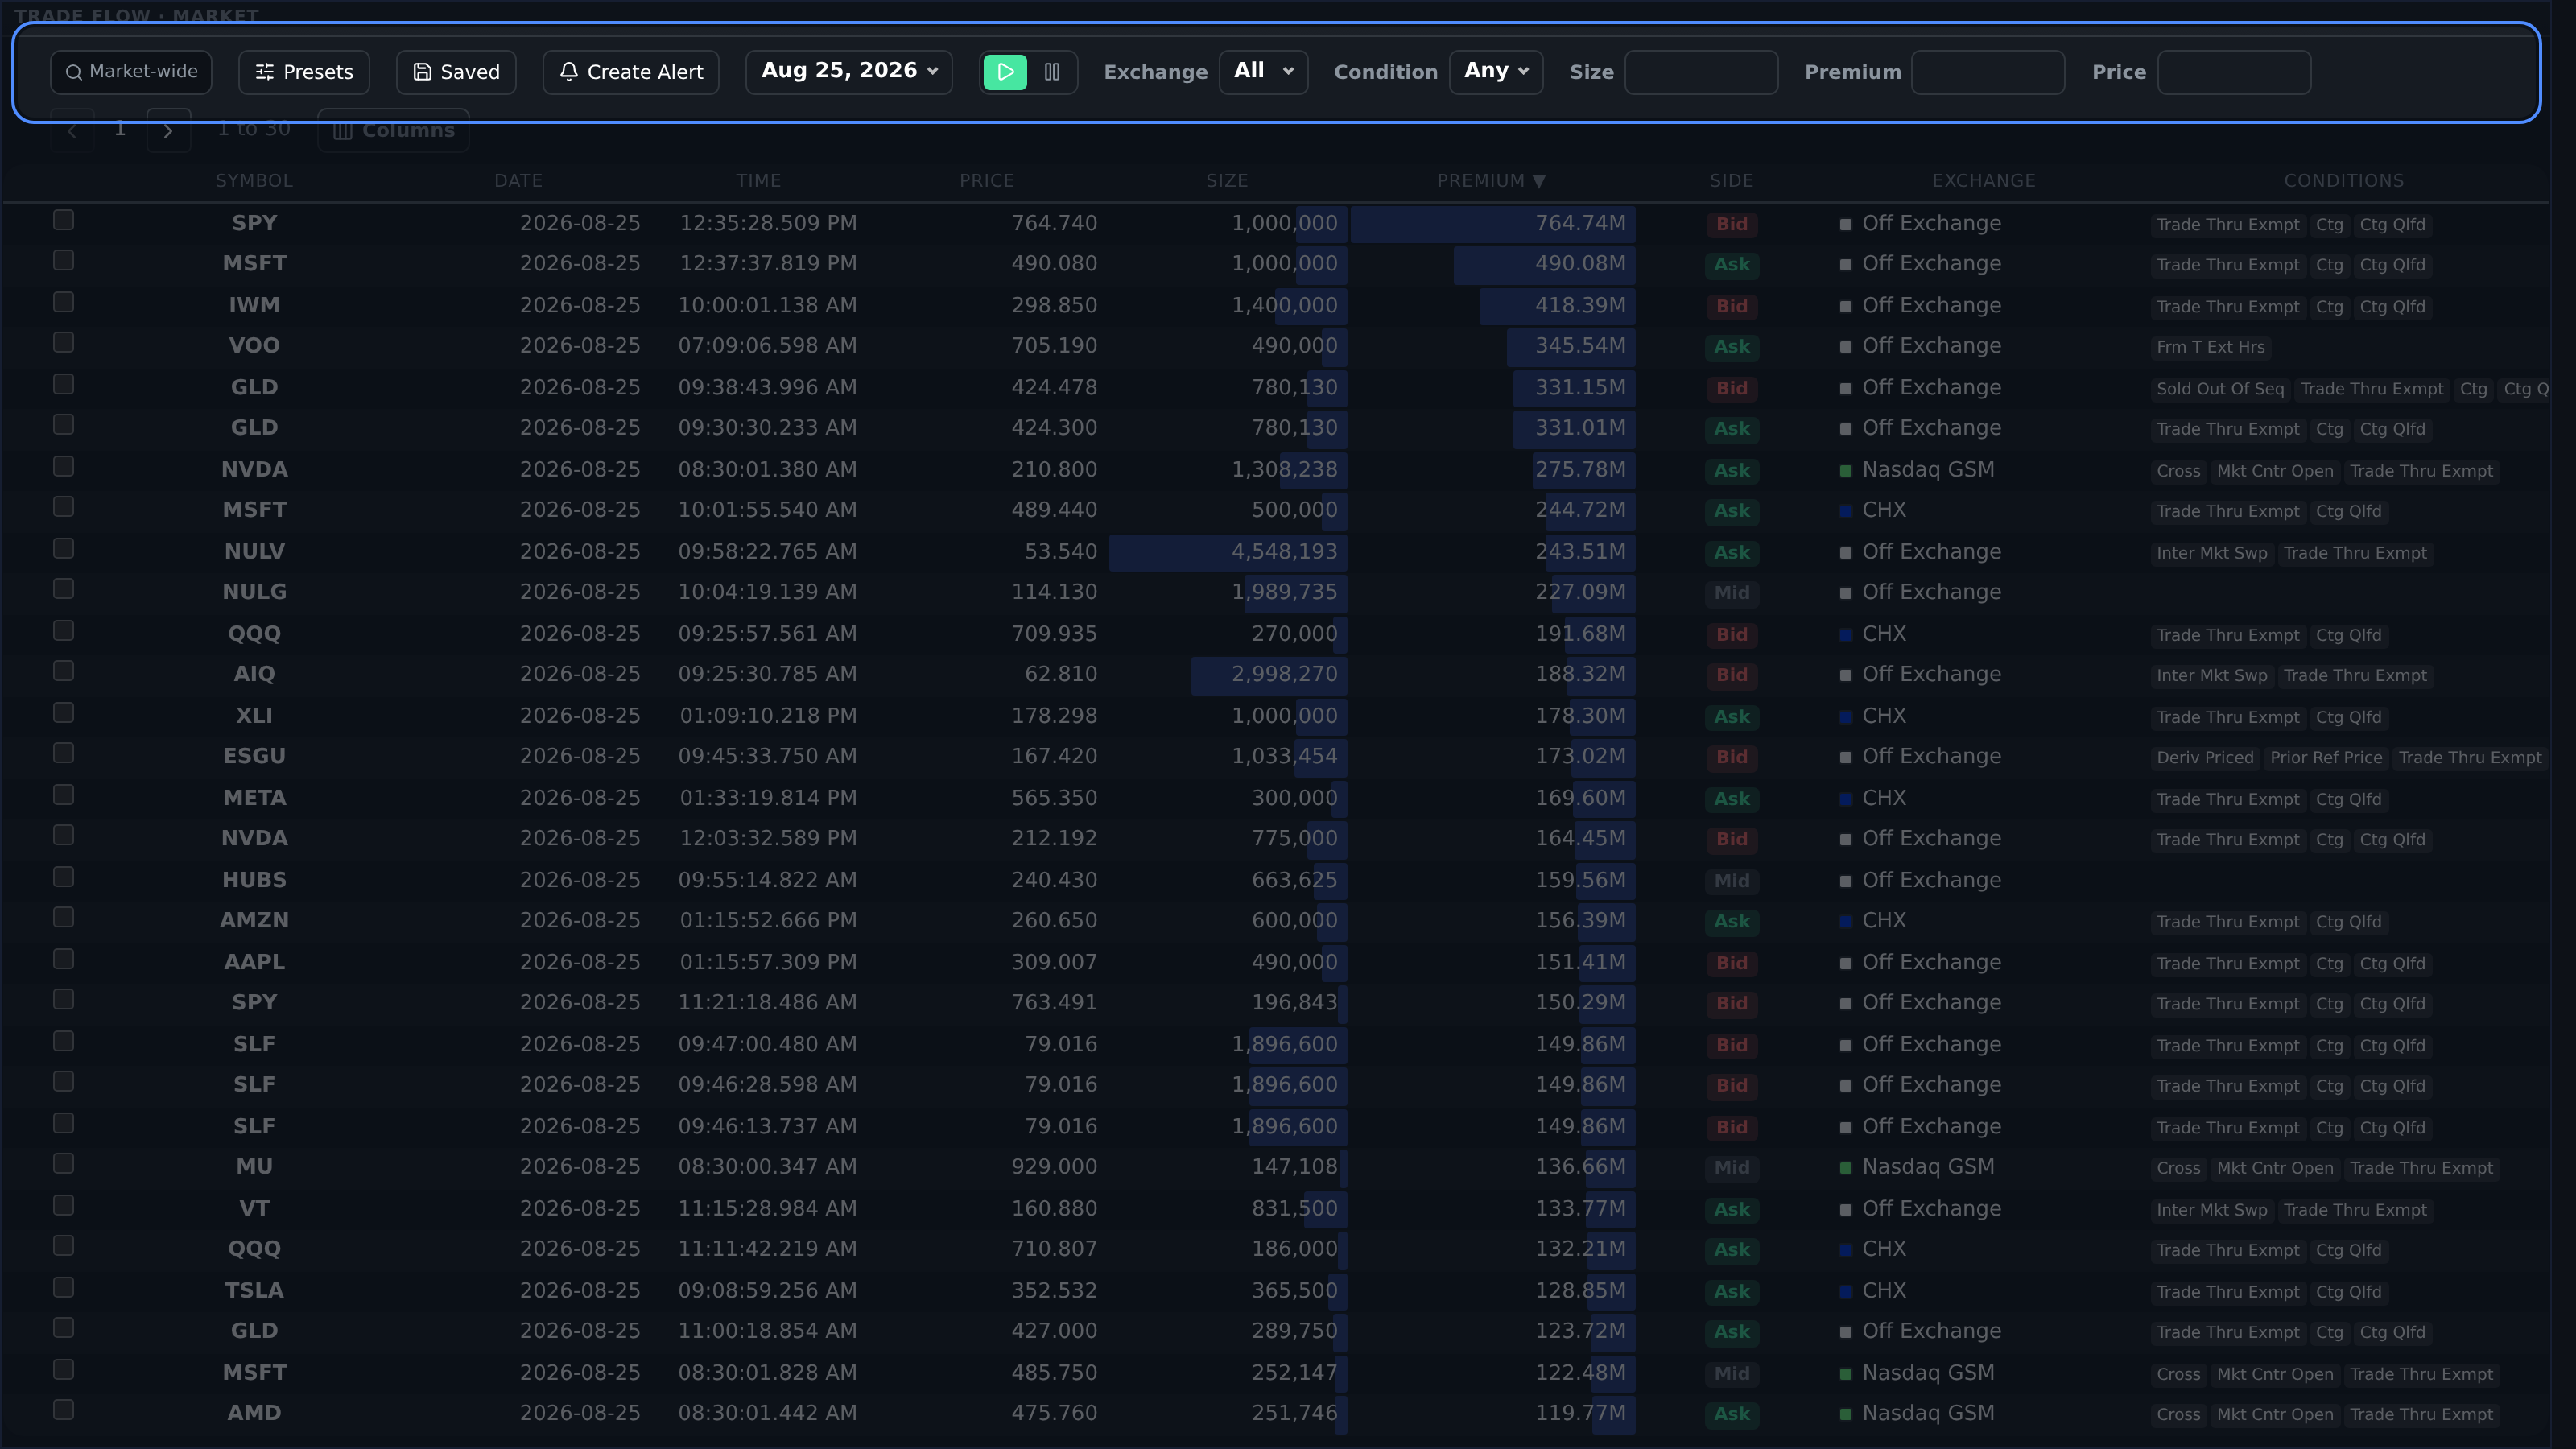This screenshot has width=2576, height=1449.
Task: Focus the Size filter input
Action: [x=1701, y=72]
